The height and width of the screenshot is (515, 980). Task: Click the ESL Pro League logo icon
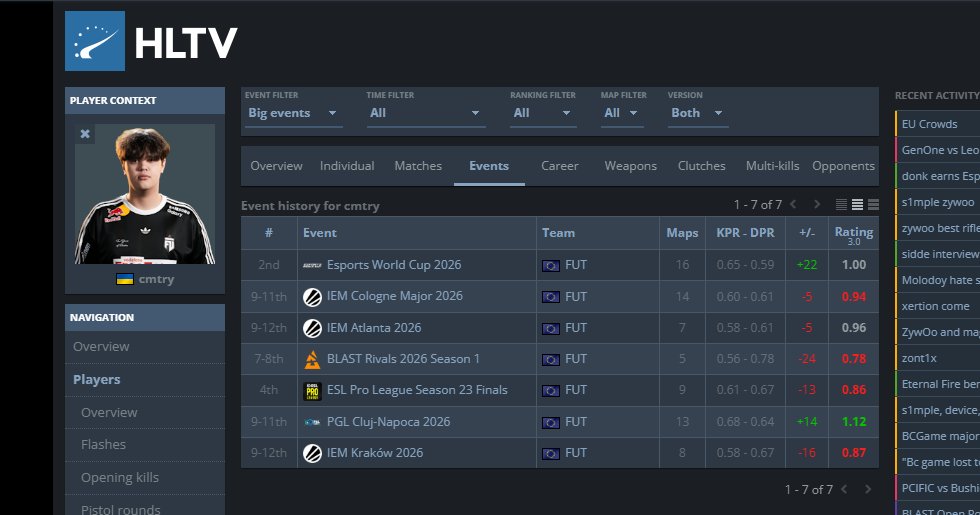click(x=312, y=391)
